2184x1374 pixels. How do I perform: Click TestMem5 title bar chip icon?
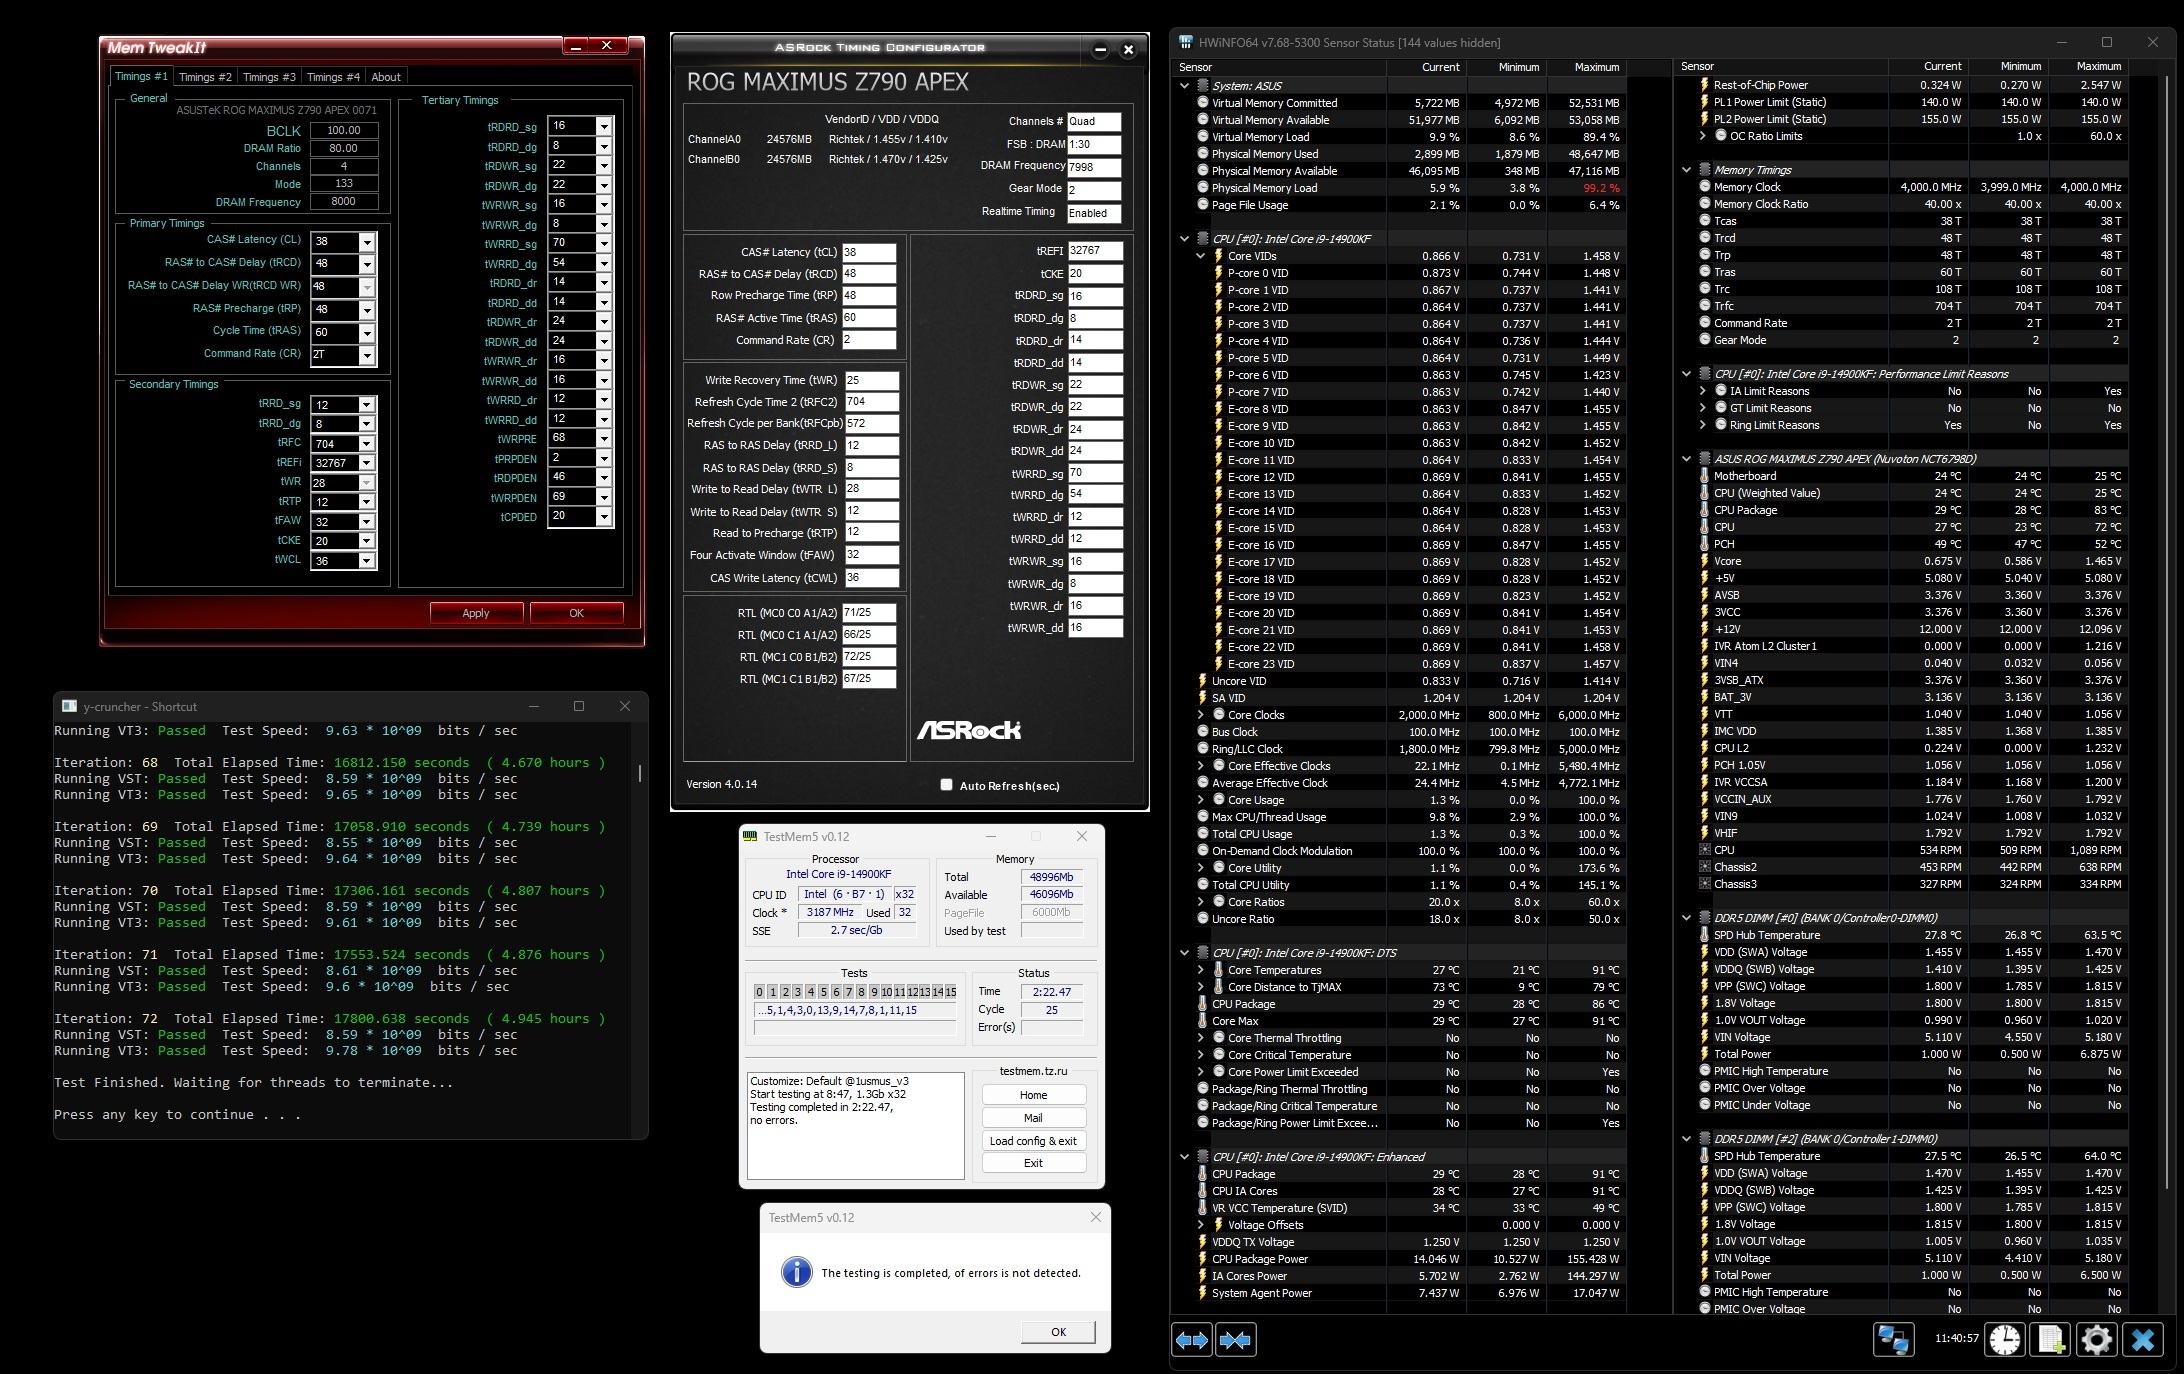click(x=751, y=837)
